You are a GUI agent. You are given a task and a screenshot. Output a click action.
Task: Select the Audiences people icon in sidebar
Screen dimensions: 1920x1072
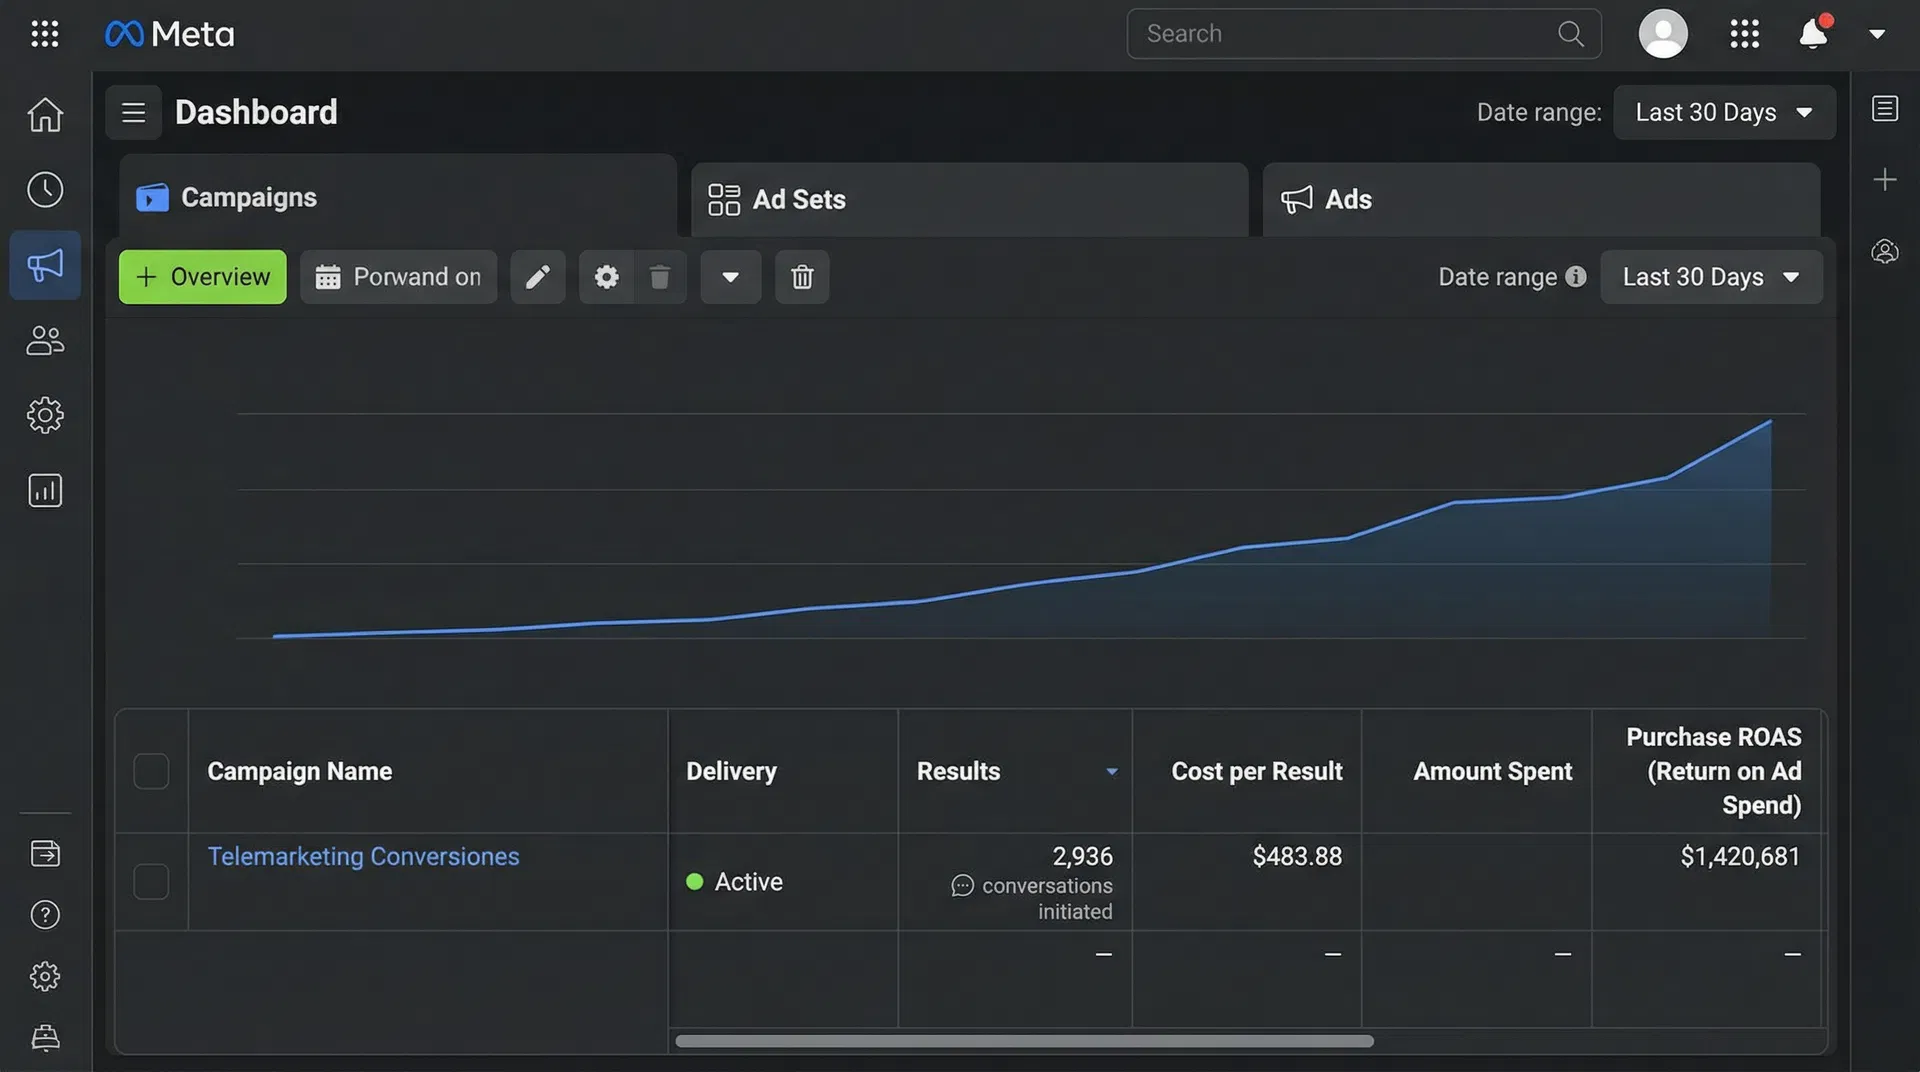coord(45,340)
